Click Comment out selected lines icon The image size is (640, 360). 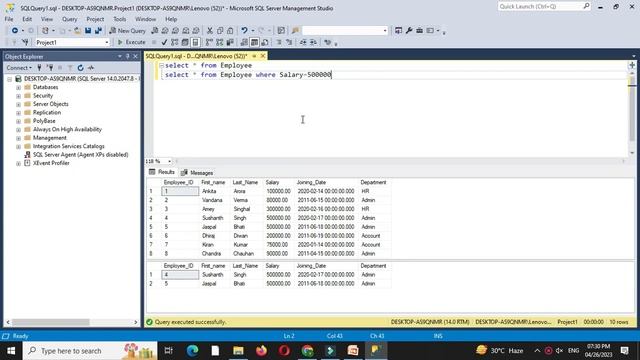[x=279, y=42]
